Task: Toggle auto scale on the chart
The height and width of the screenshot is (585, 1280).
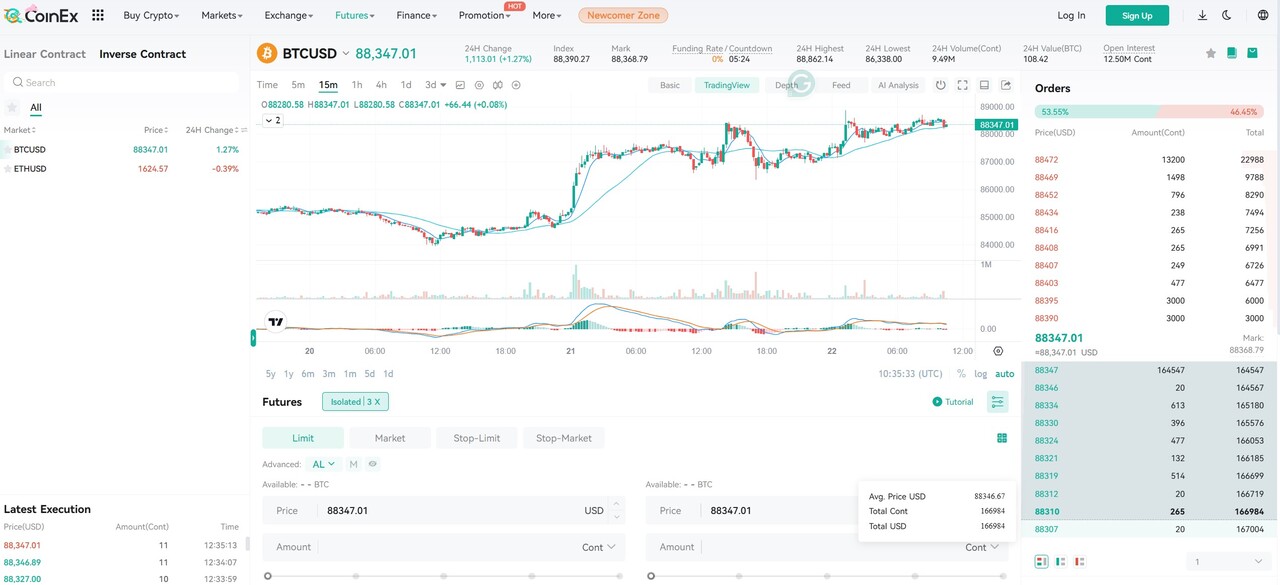Action: [x=1004, y=374]
